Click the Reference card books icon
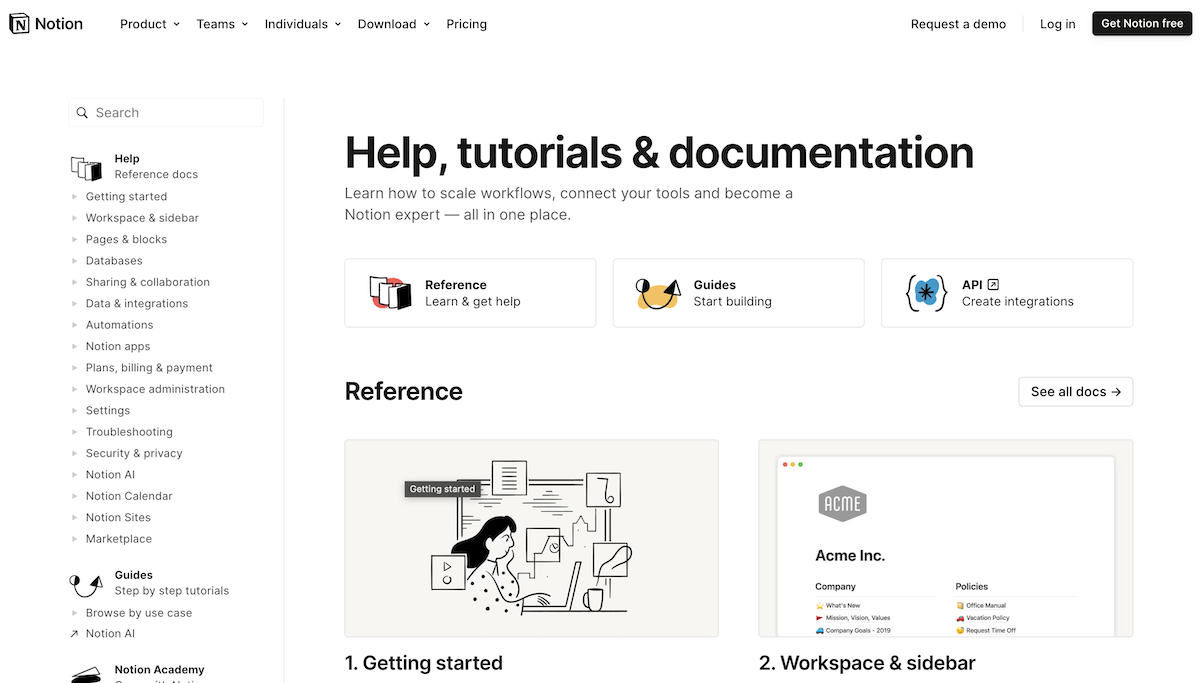The height and width of the screenshot is (683, 1200). (x=390, y=293)
